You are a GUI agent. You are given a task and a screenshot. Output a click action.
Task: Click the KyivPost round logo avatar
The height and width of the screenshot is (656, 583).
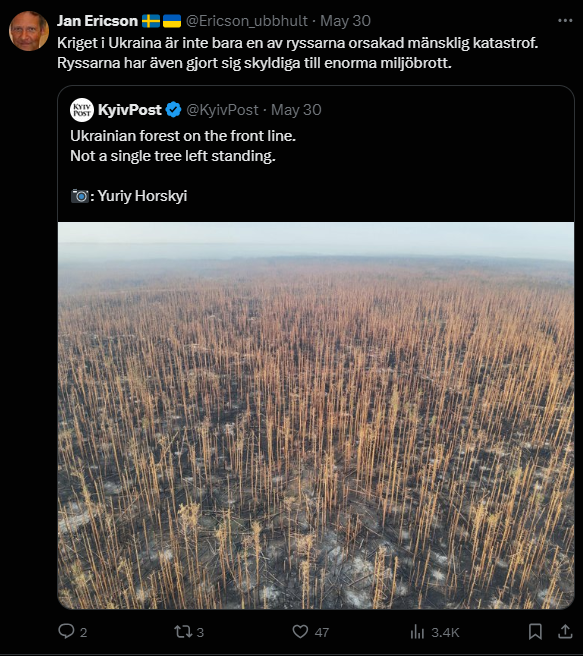(x=82, y=110)
